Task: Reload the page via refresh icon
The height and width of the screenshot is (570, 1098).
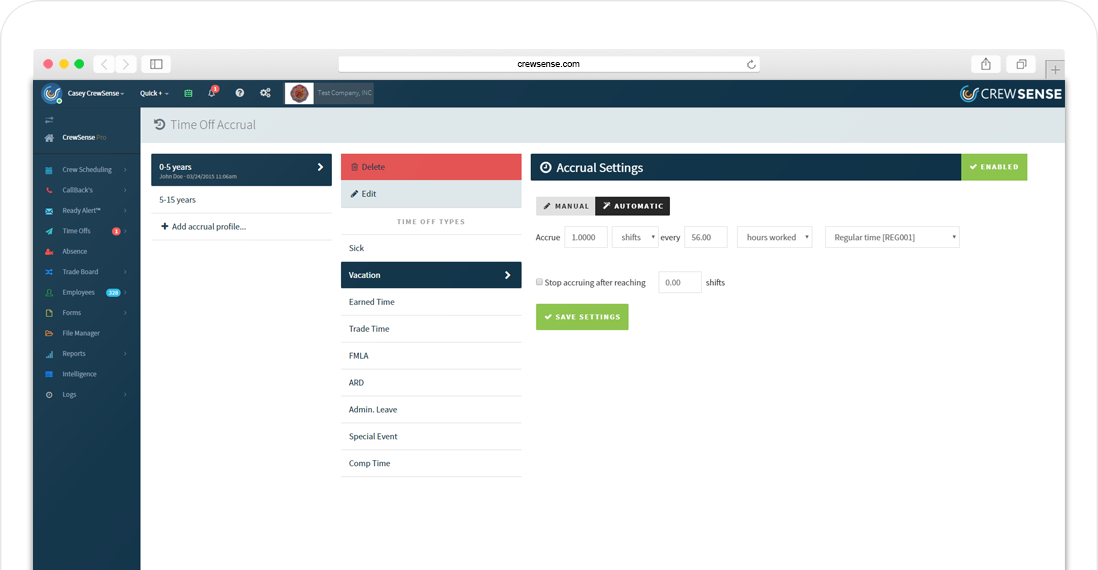Action: coord(751,64)
